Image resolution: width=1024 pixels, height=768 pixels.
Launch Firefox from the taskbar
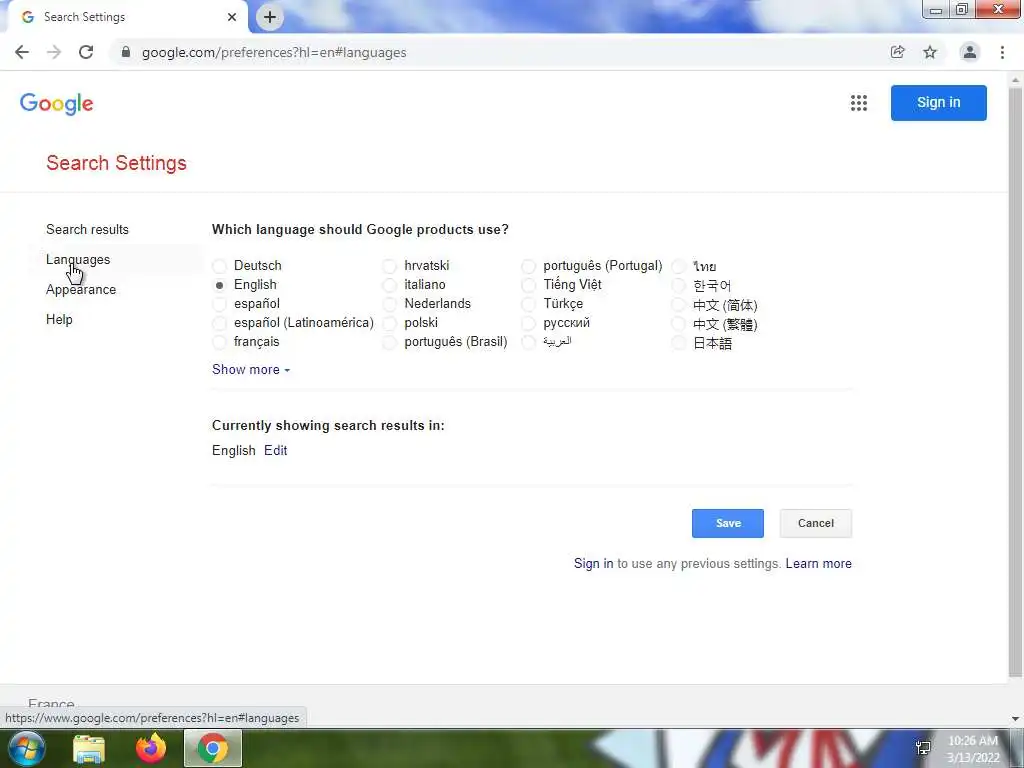[x=151, y=748]
